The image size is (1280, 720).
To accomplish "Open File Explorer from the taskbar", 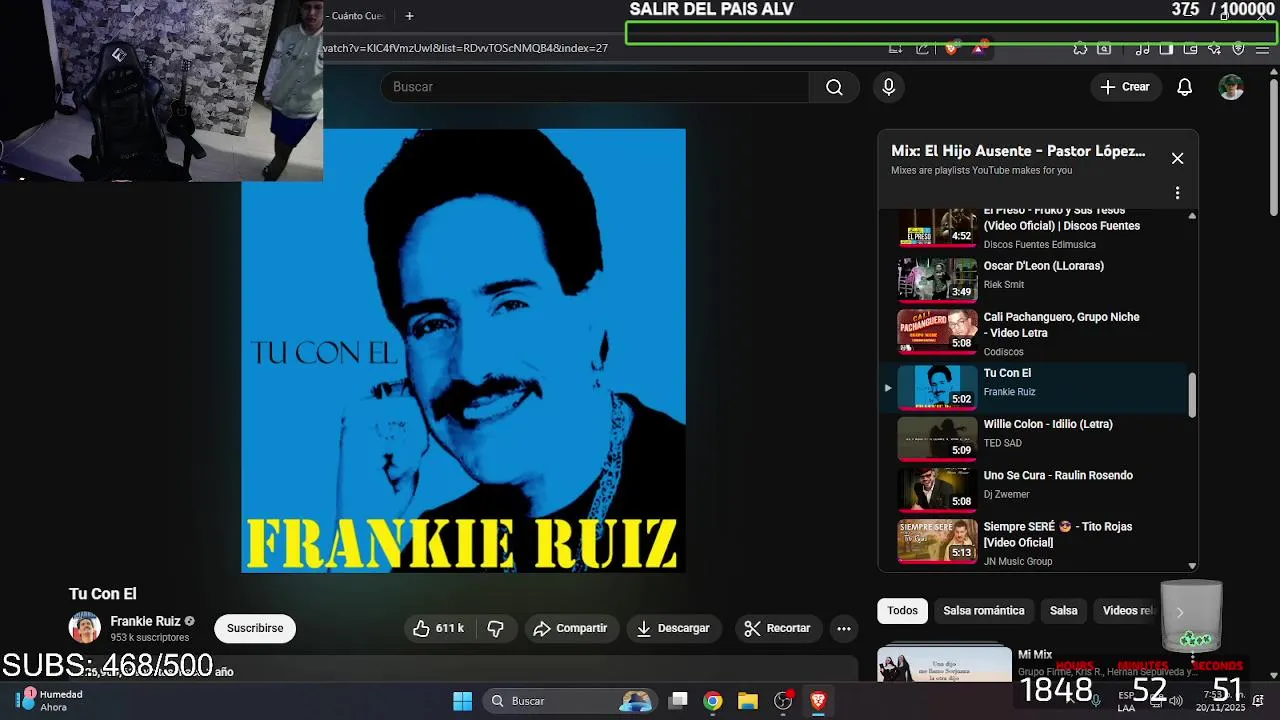I will (x=748, y=701).
